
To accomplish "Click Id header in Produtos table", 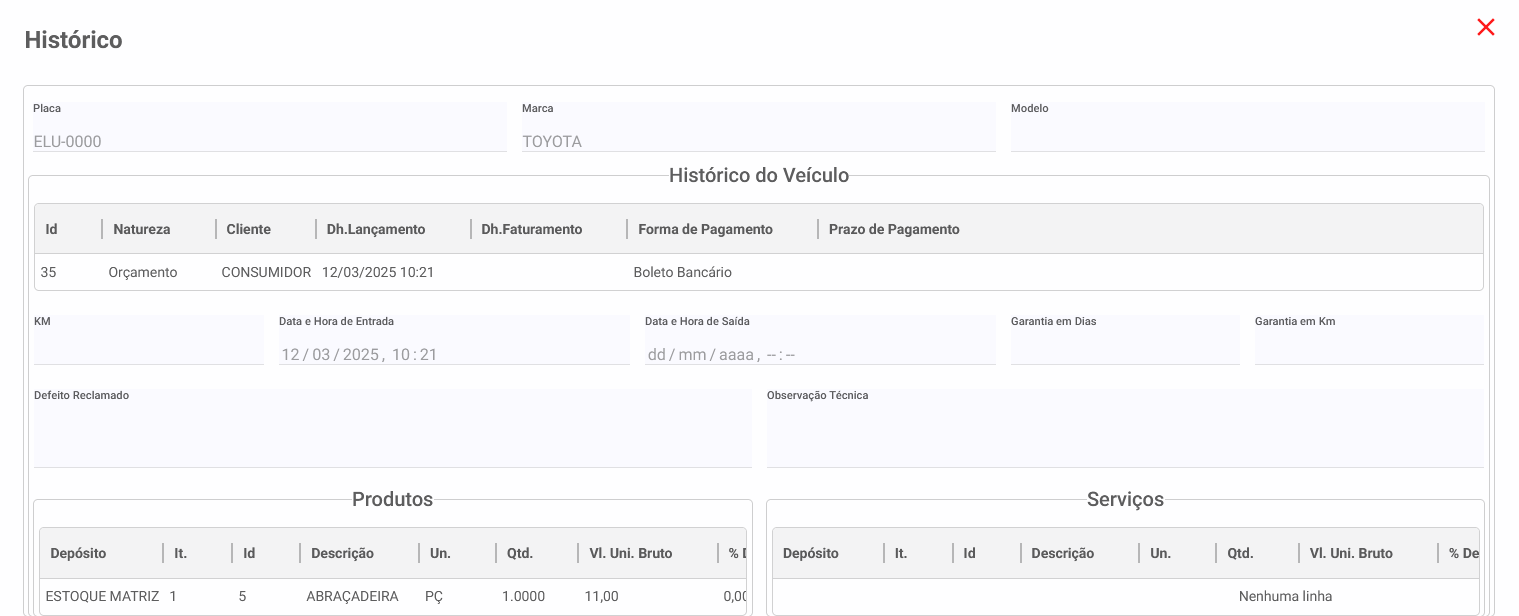I will [x=249, y=553].
